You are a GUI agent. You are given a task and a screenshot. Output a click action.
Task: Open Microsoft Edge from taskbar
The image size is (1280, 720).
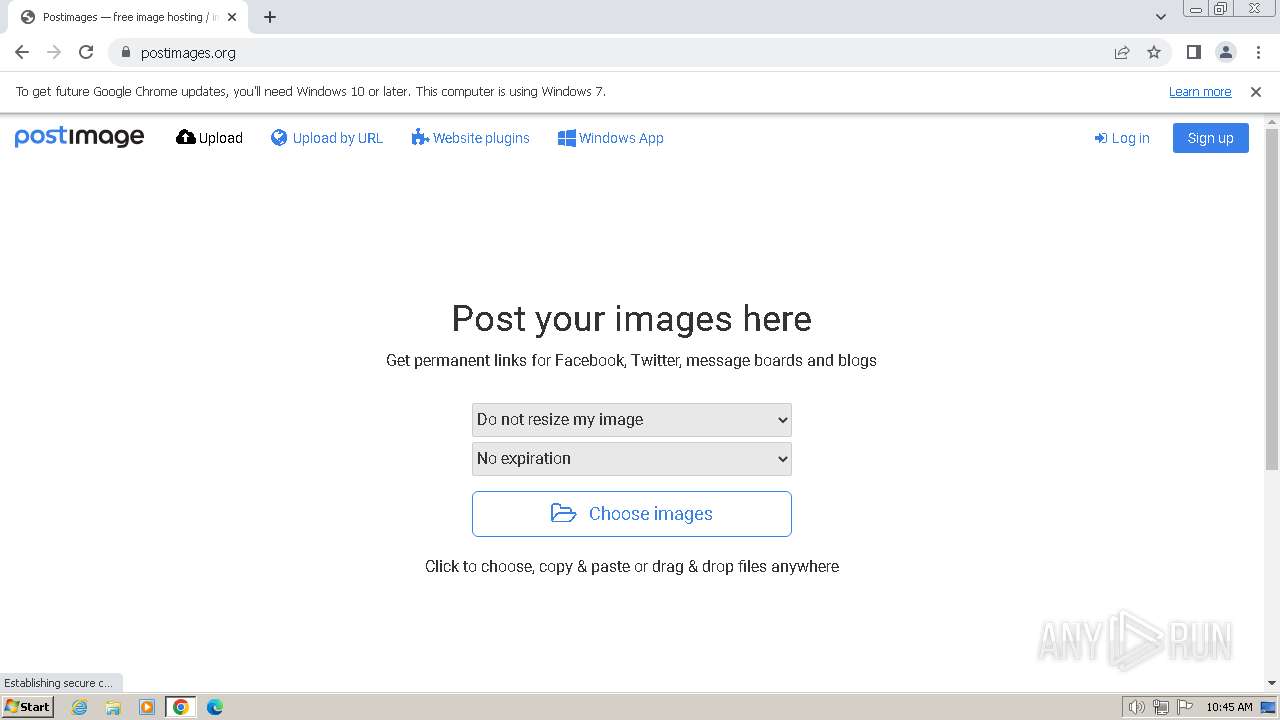tap(215, 707)
